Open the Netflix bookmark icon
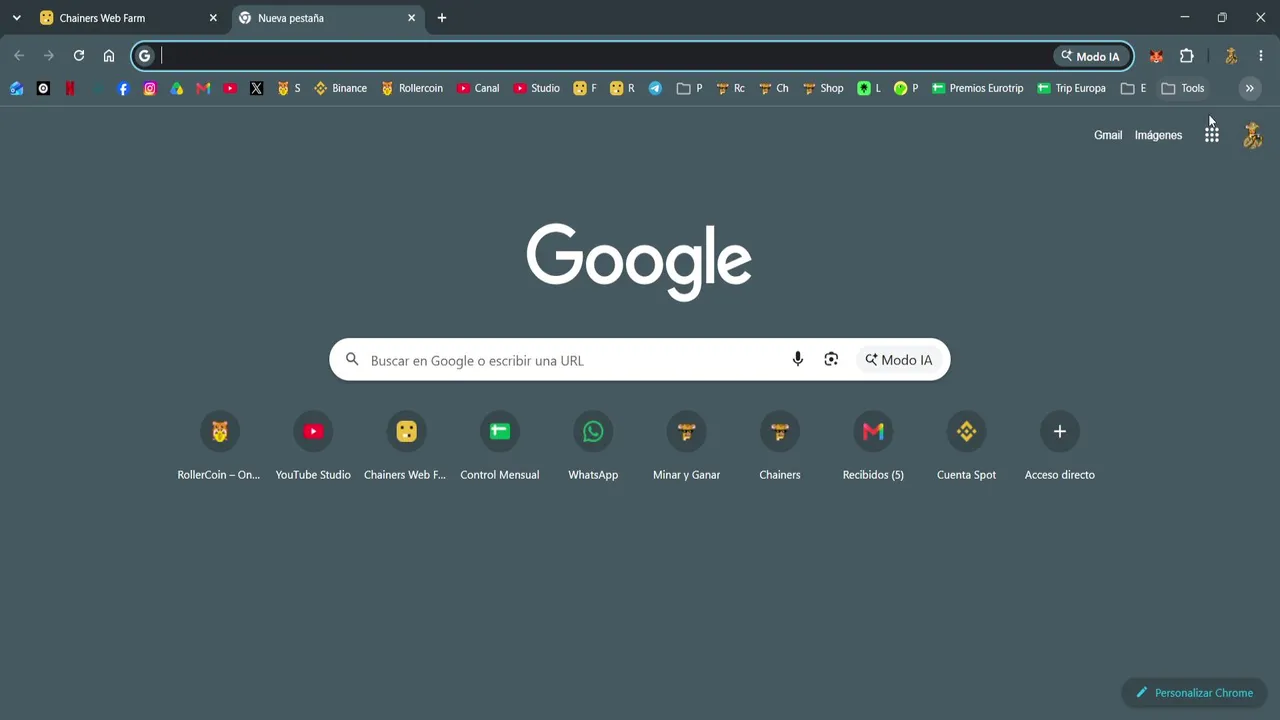This screenshot has width=1280, height=720. click(x=70, y=88)
